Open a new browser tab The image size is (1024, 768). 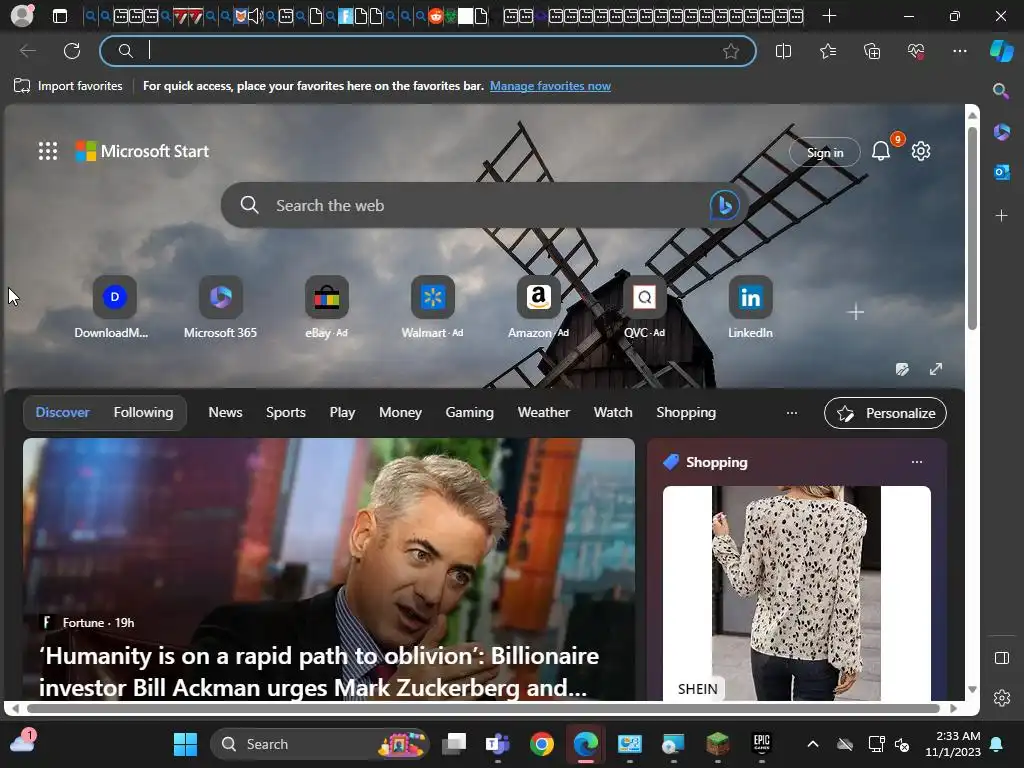tap(829, 16)
